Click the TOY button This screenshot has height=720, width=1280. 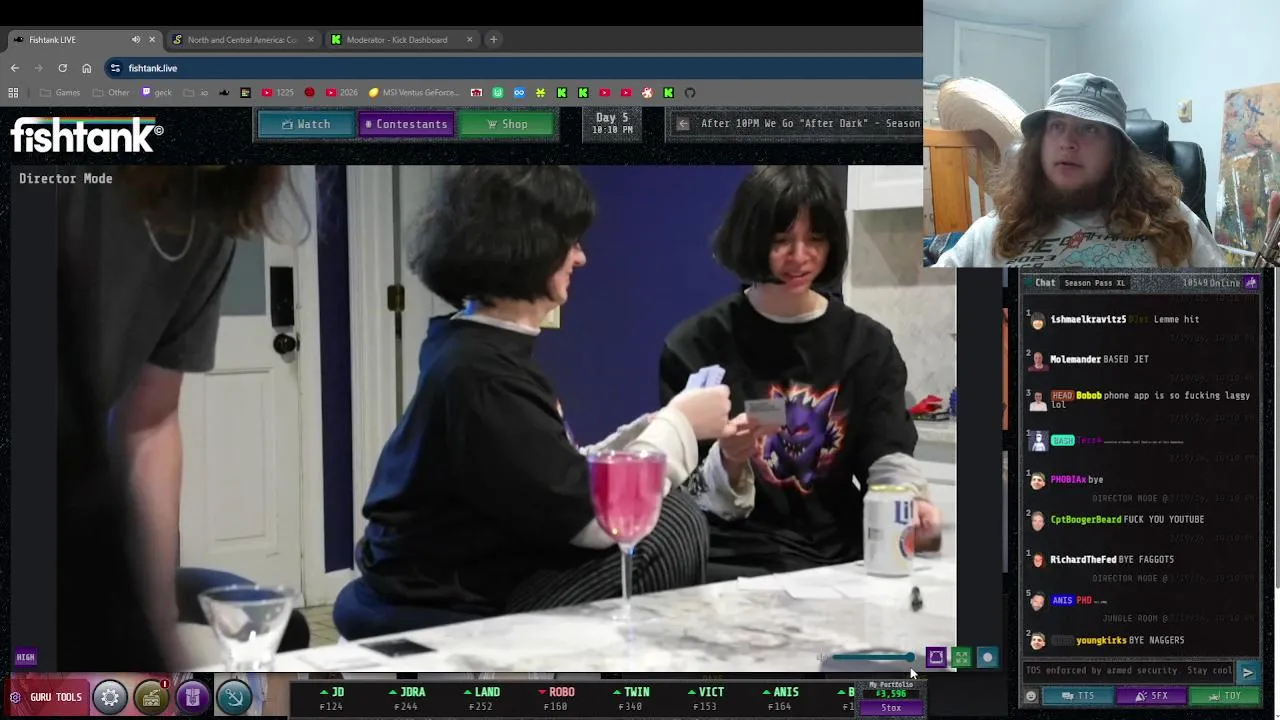[1224, 696]
